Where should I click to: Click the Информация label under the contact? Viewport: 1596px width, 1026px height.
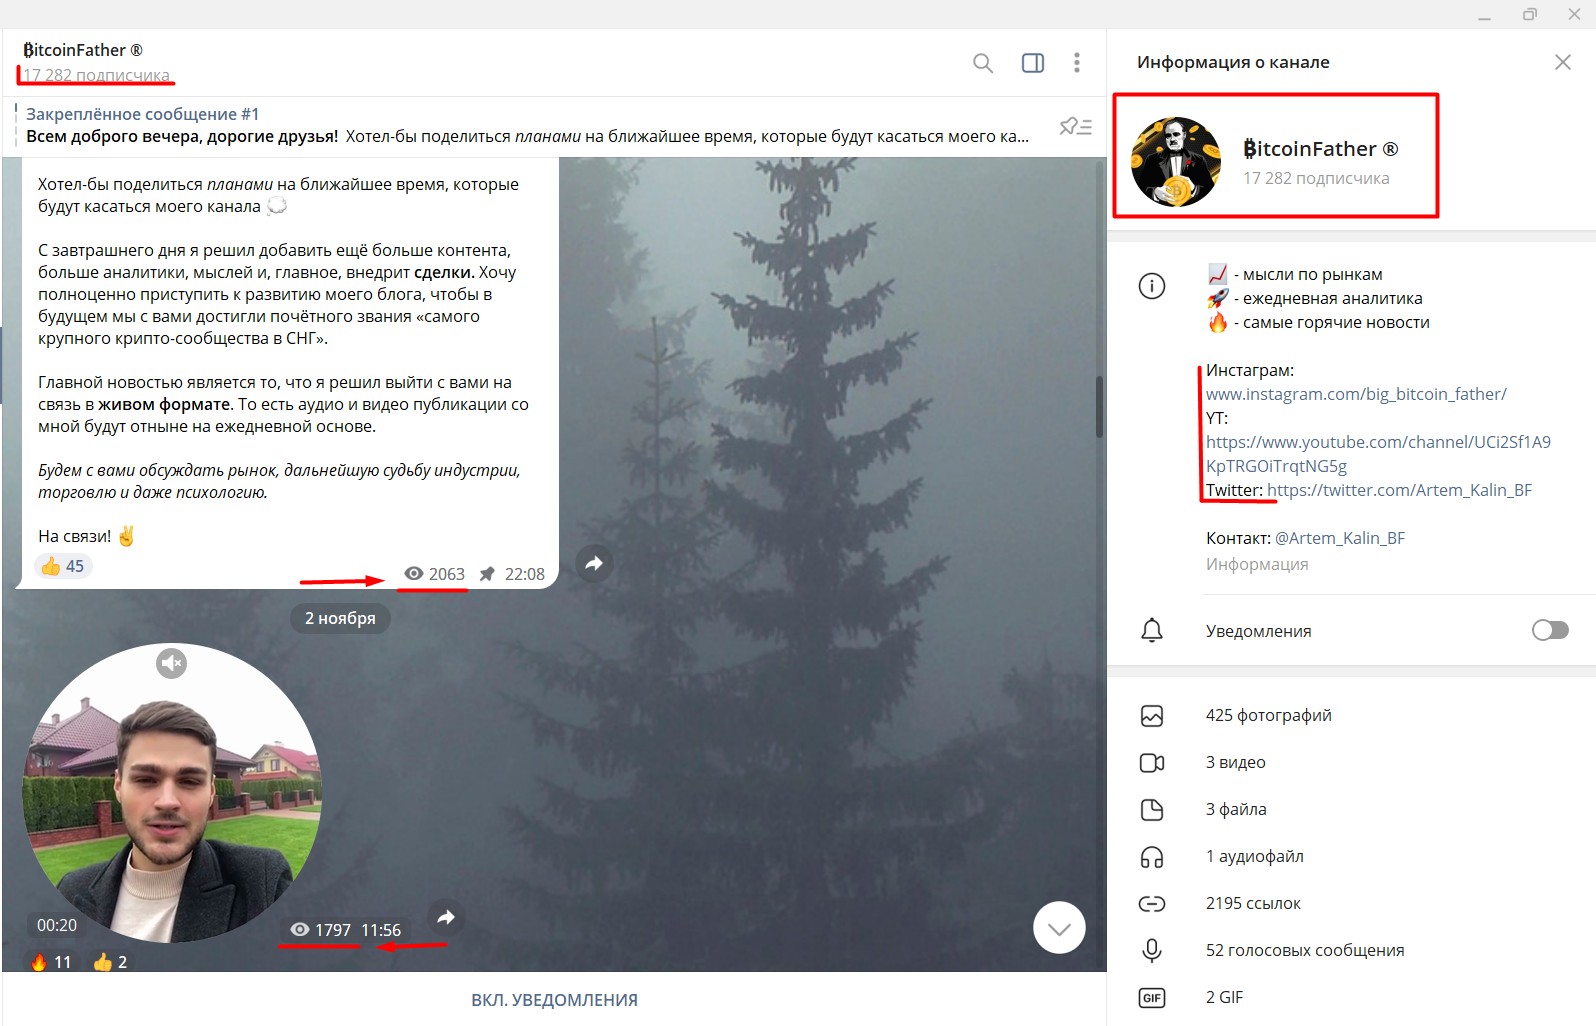click(x=1257, y=564)
